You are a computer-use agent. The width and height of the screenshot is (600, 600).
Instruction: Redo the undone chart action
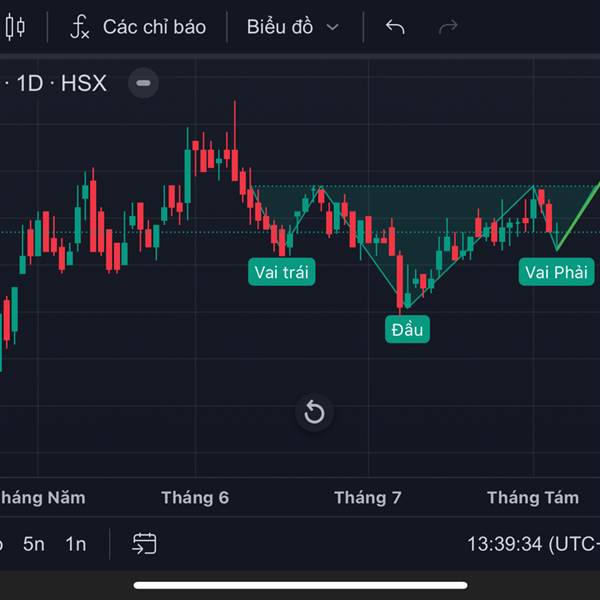pos(448,27)
